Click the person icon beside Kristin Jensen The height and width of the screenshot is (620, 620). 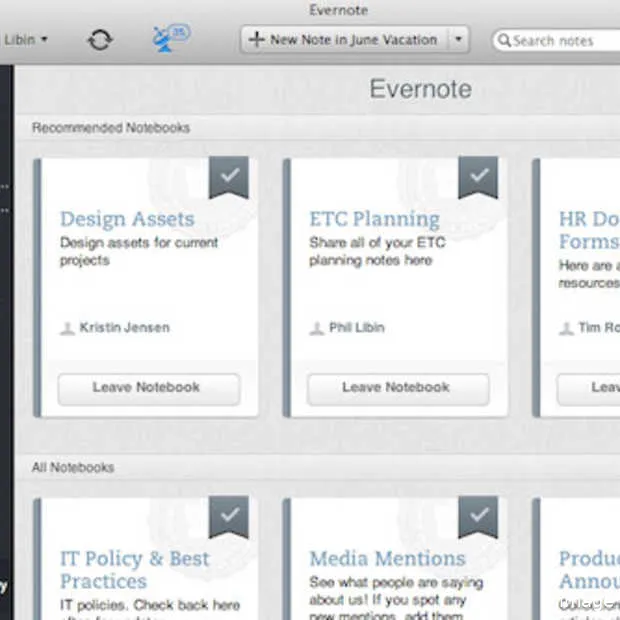click(x=67, y=328)
